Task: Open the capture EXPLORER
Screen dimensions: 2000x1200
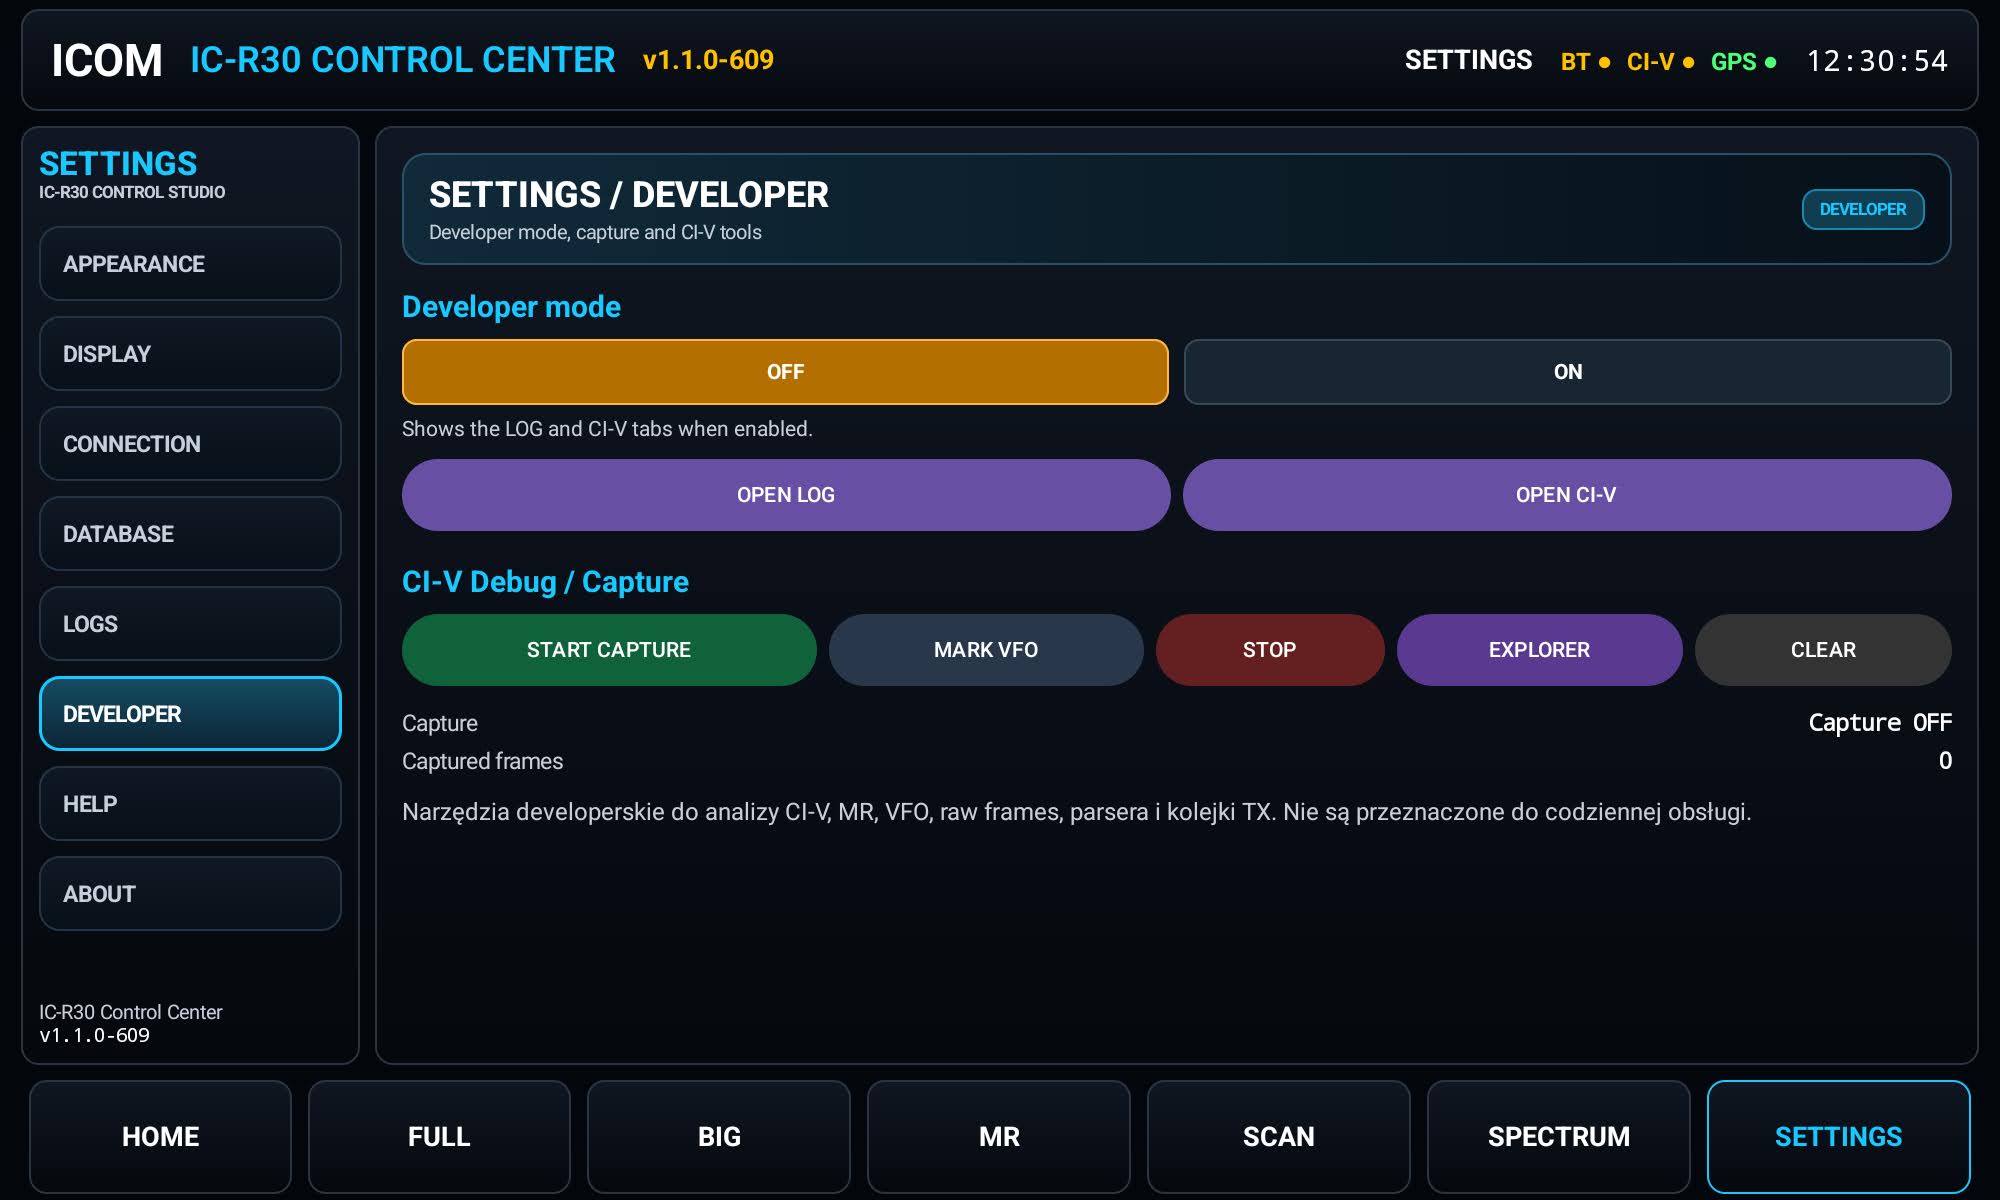Action: coord(1539,650)
